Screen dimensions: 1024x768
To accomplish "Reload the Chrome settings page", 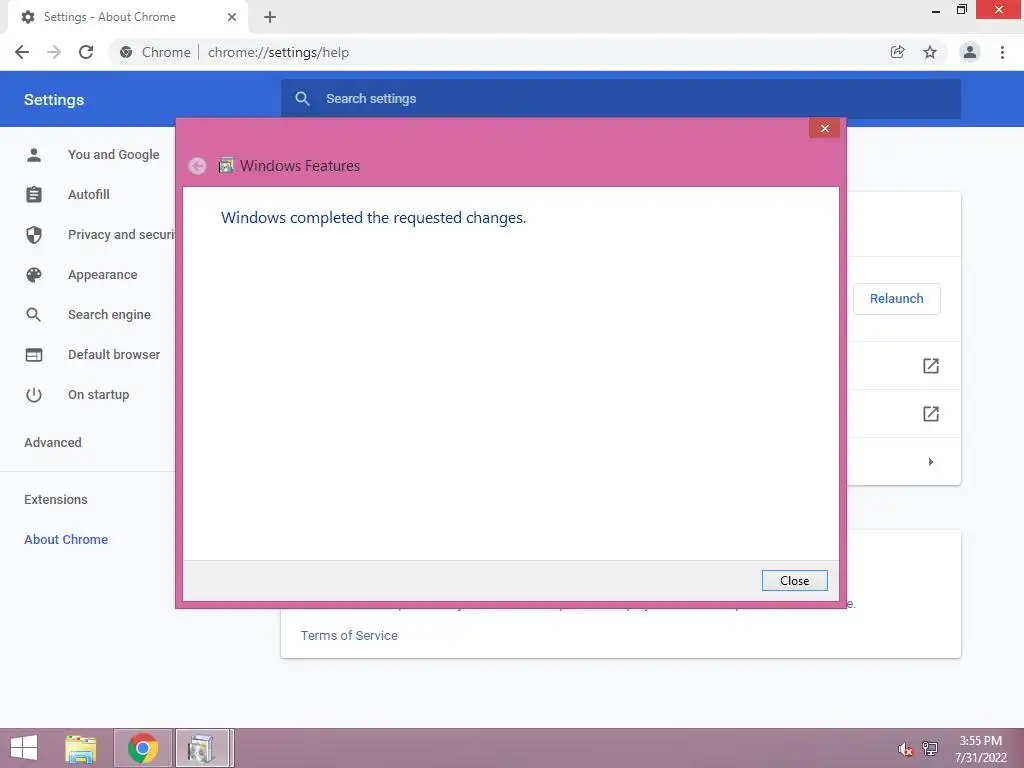I will tap(86, 52).
